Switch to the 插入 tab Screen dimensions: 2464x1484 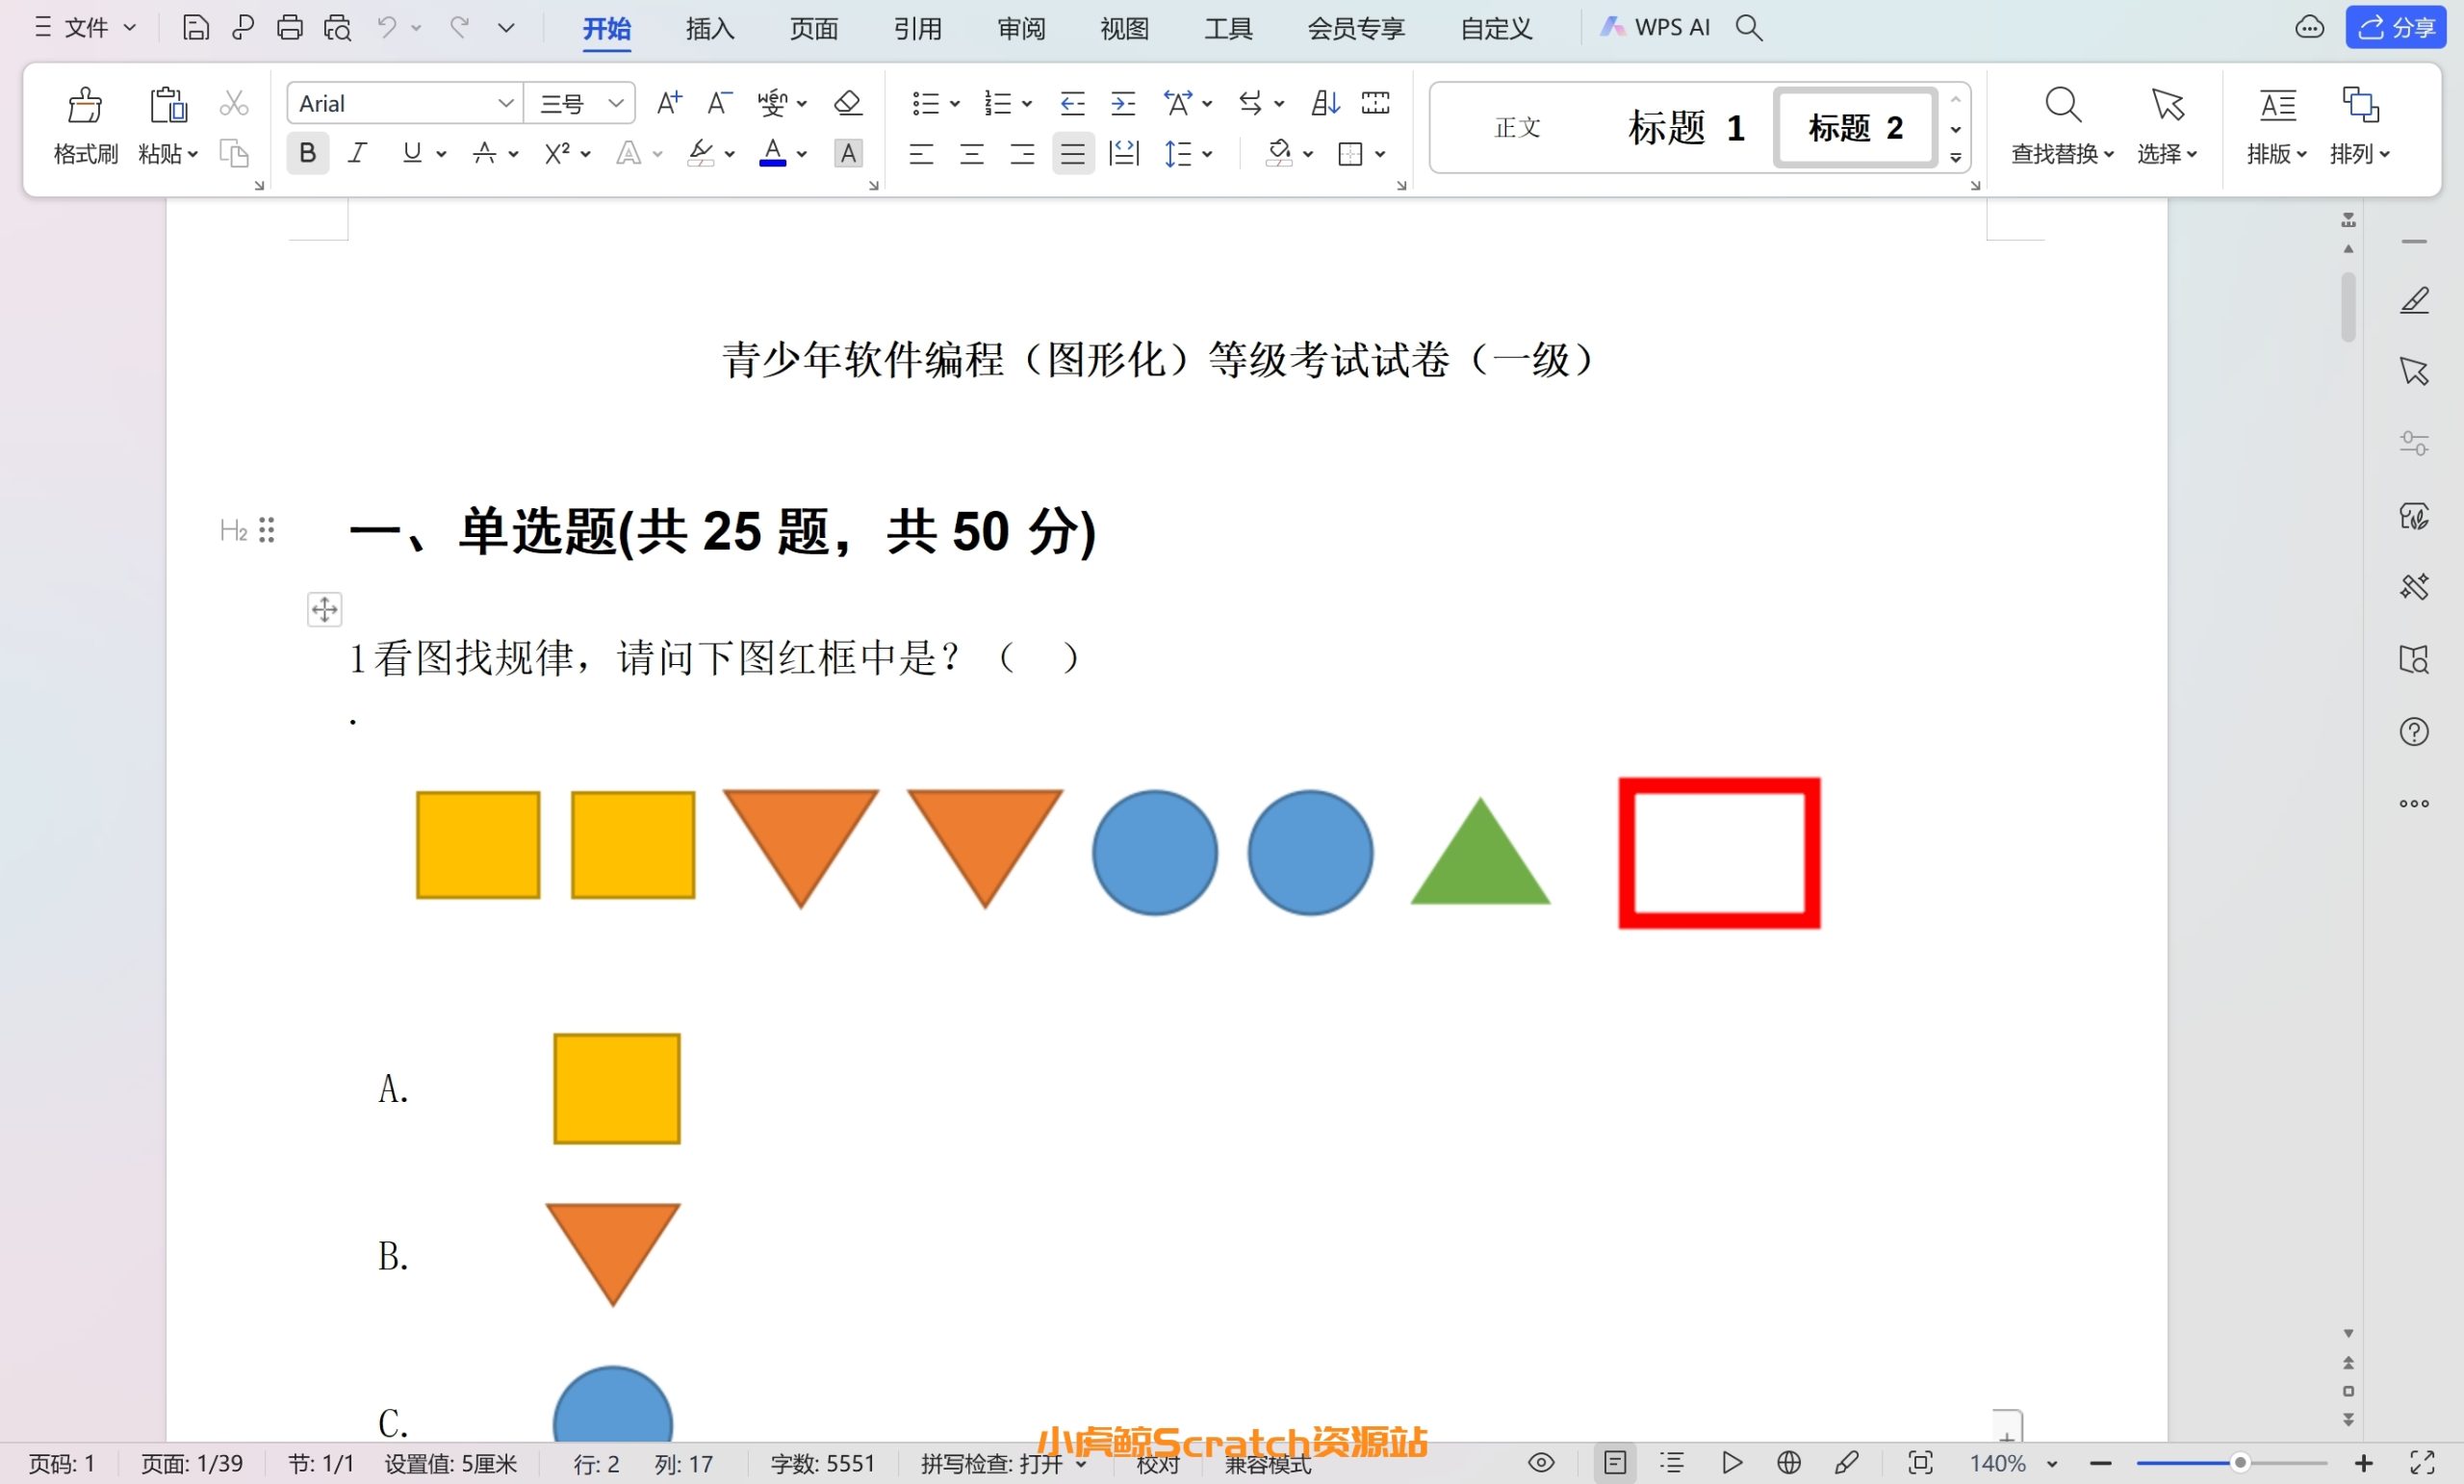pyautogui.click(x=710, y=28)
